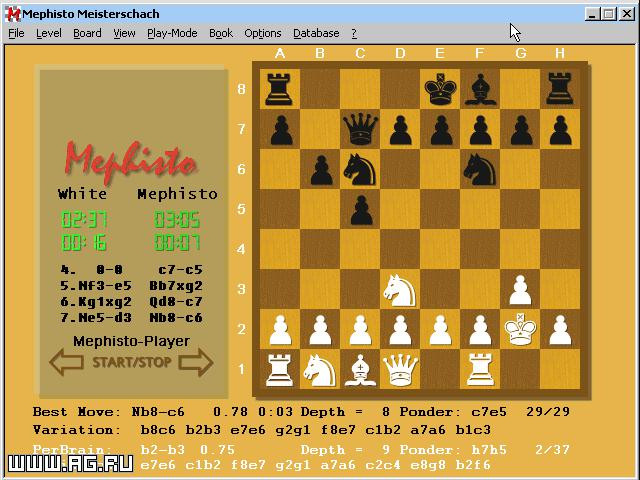Click the move '6.Kg1xg2' in move list
Screen dimensions: 640x480
point(96,302)
